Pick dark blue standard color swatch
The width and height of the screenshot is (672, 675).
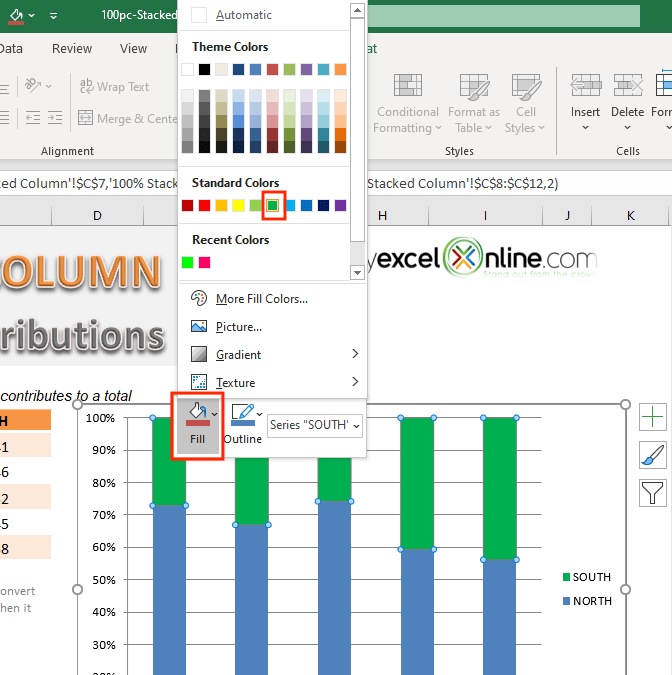coord(323,206)
